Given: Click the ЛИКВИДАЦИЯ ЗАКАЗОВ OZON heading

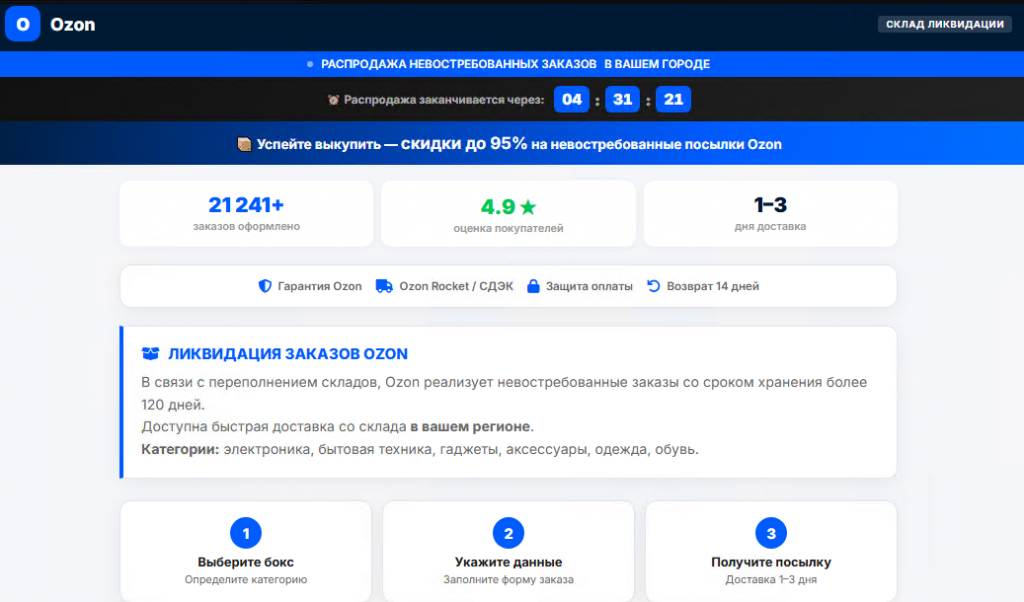Looking at the screenshot, I should pos(288,354).
